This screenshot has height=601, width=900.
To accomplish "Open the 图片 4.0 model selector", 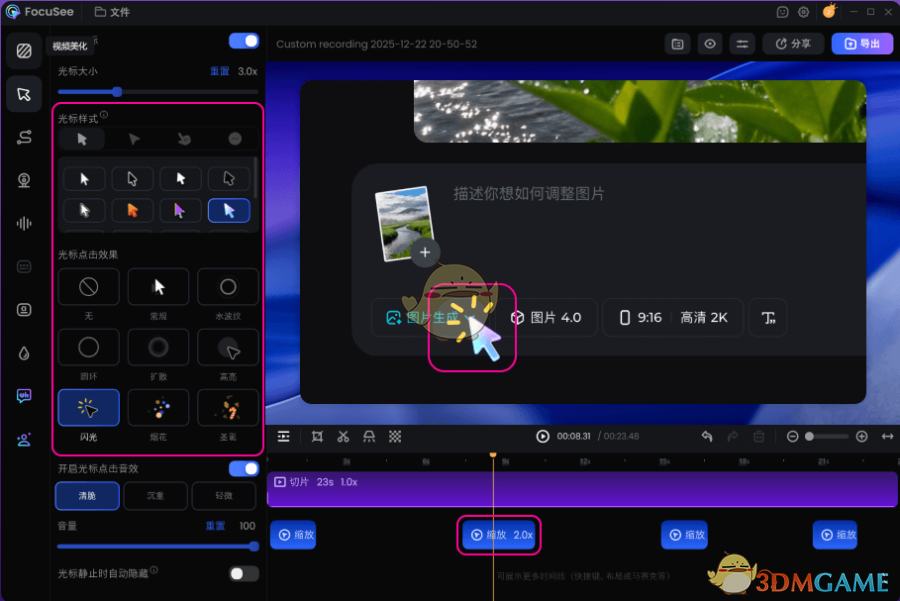I will pyautogui.click(x=548, y=317).
